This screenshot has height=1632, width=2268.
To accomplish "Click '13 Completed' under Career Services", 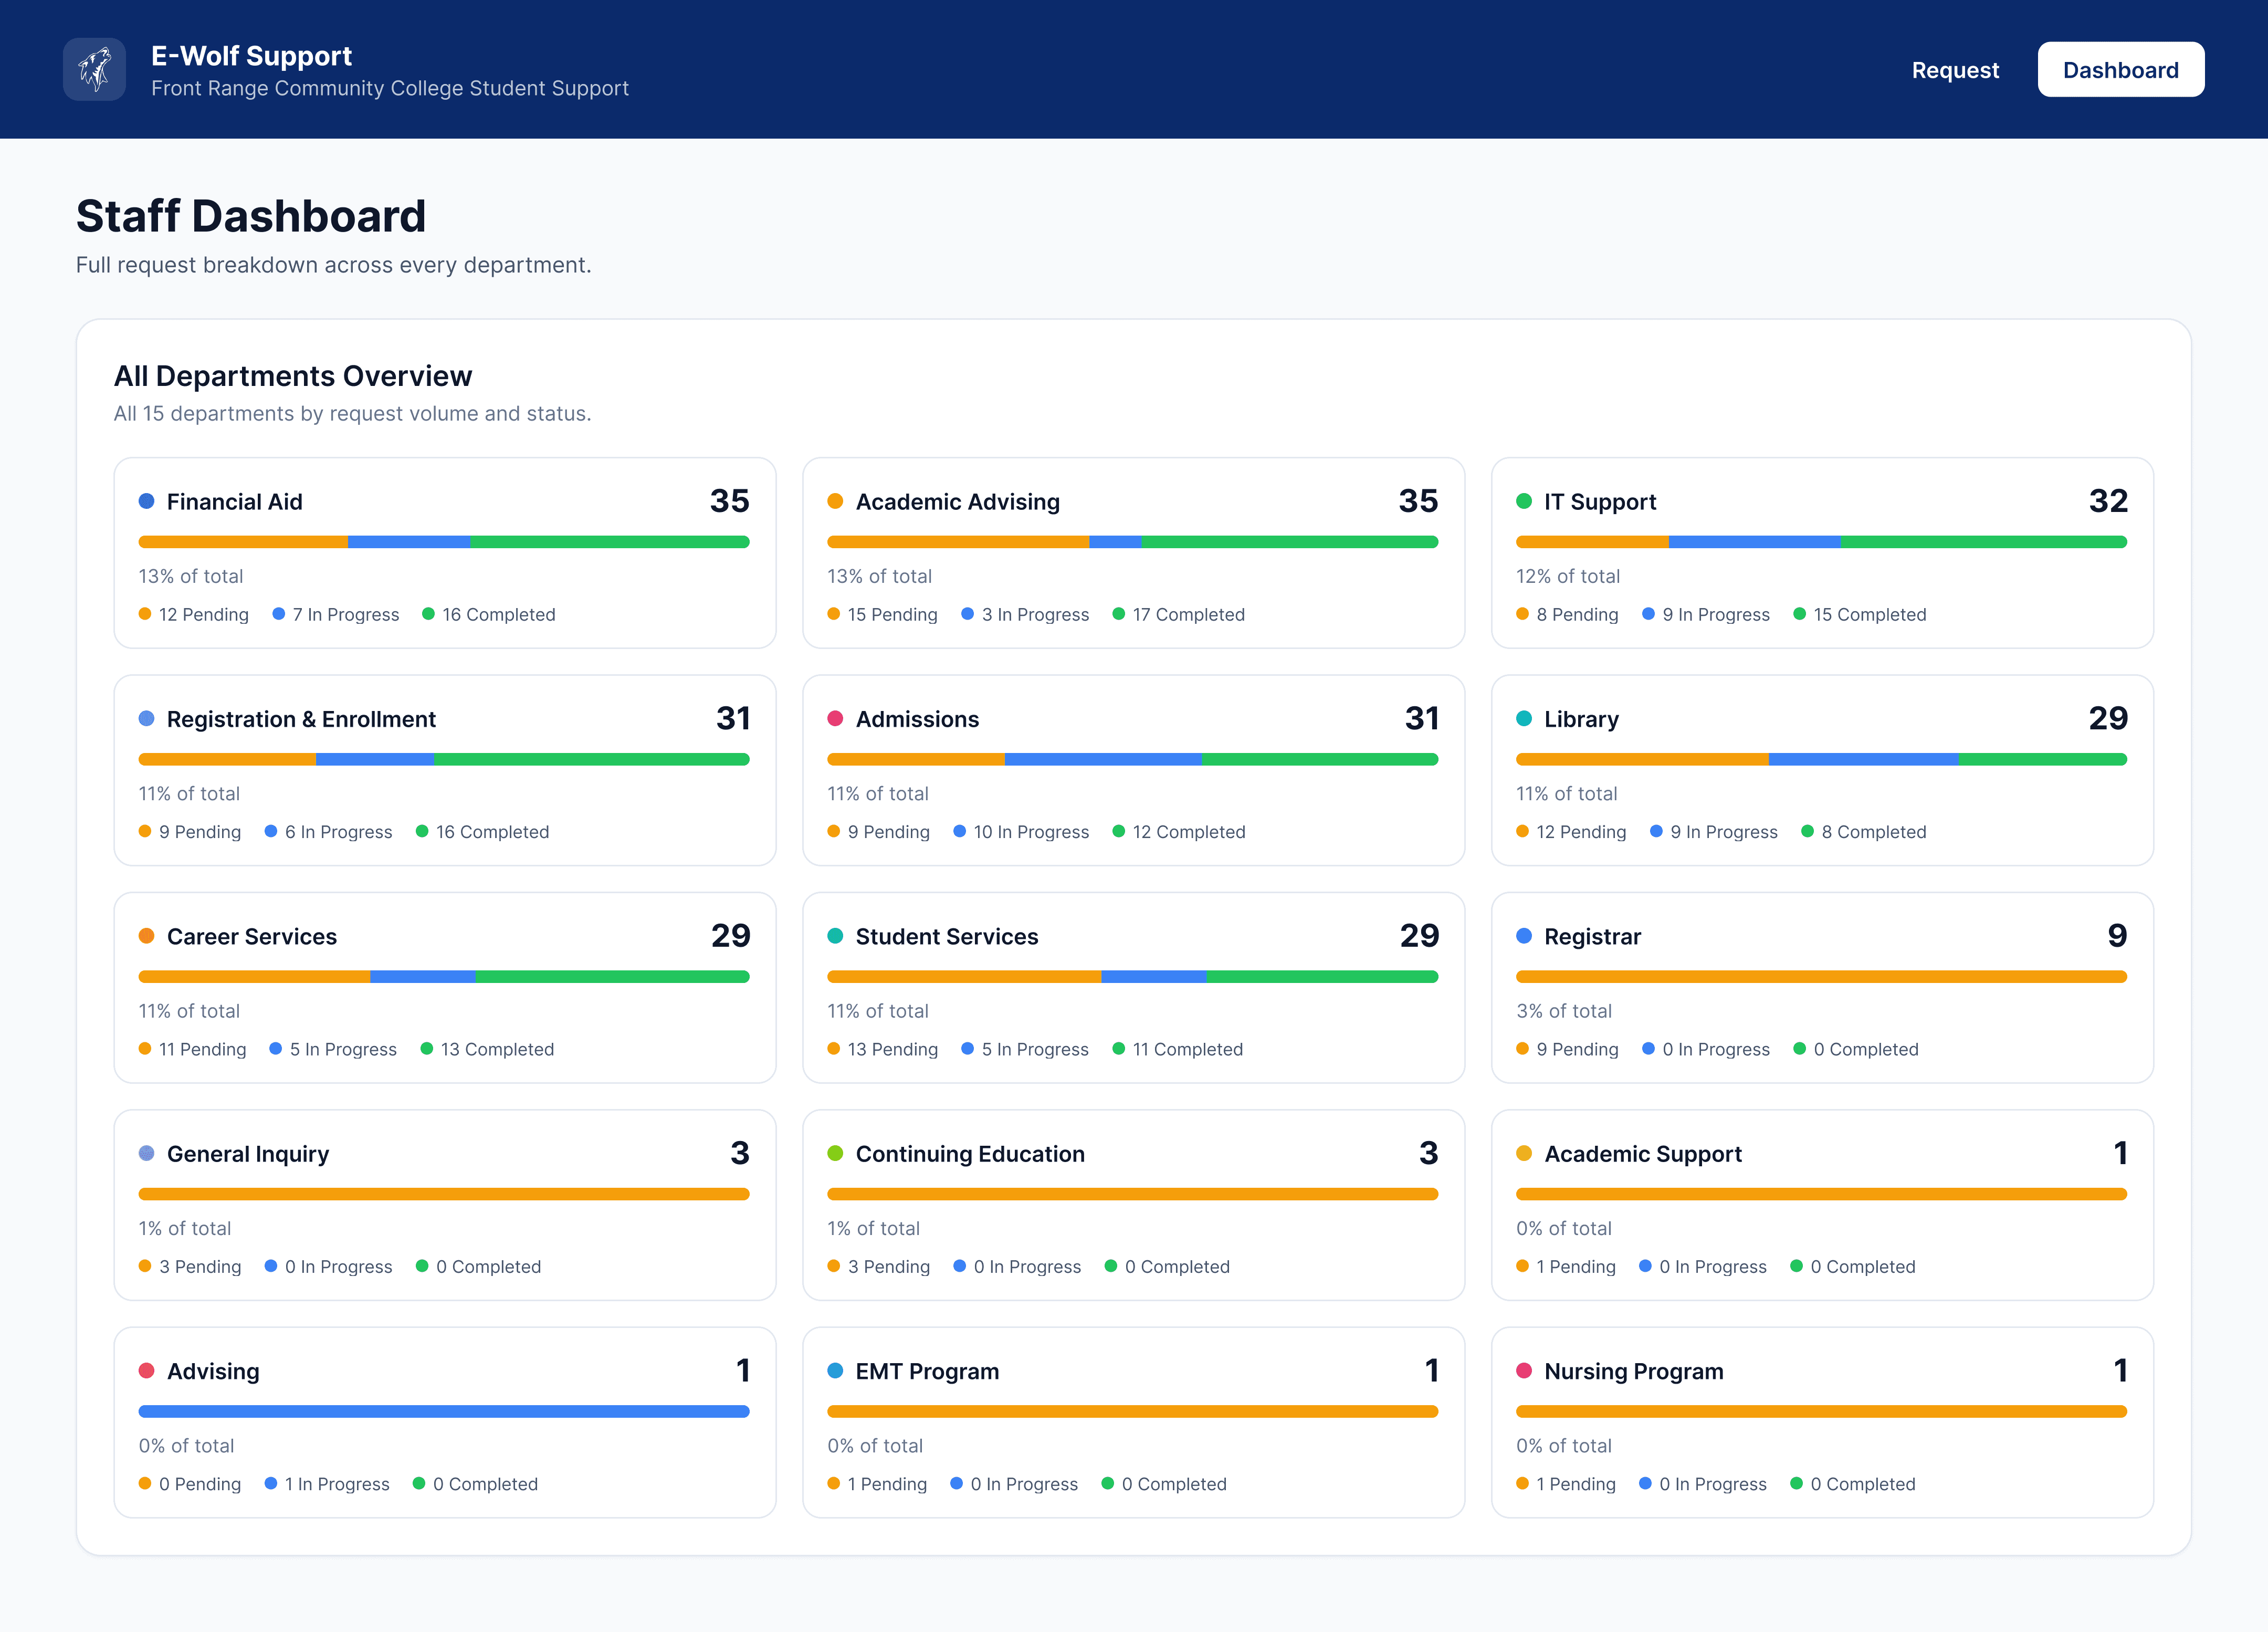I will tap(487, 1049).
